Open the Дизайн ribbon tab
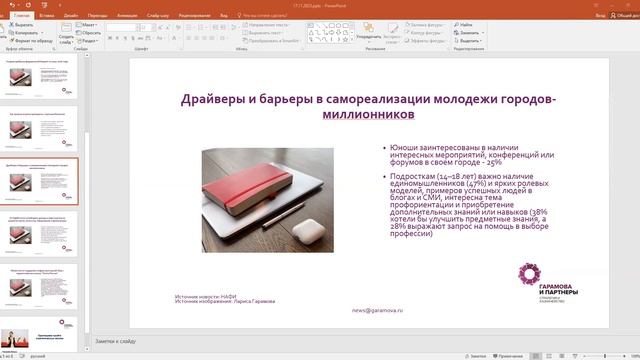Image resolution: width=640 pixels, height=360 pixels. point(71,16)
